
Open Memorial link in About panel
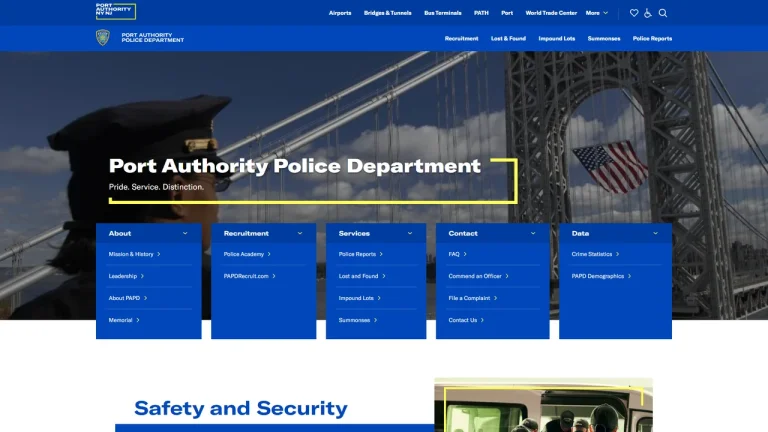pyautogui.click(x=124, y=320)
